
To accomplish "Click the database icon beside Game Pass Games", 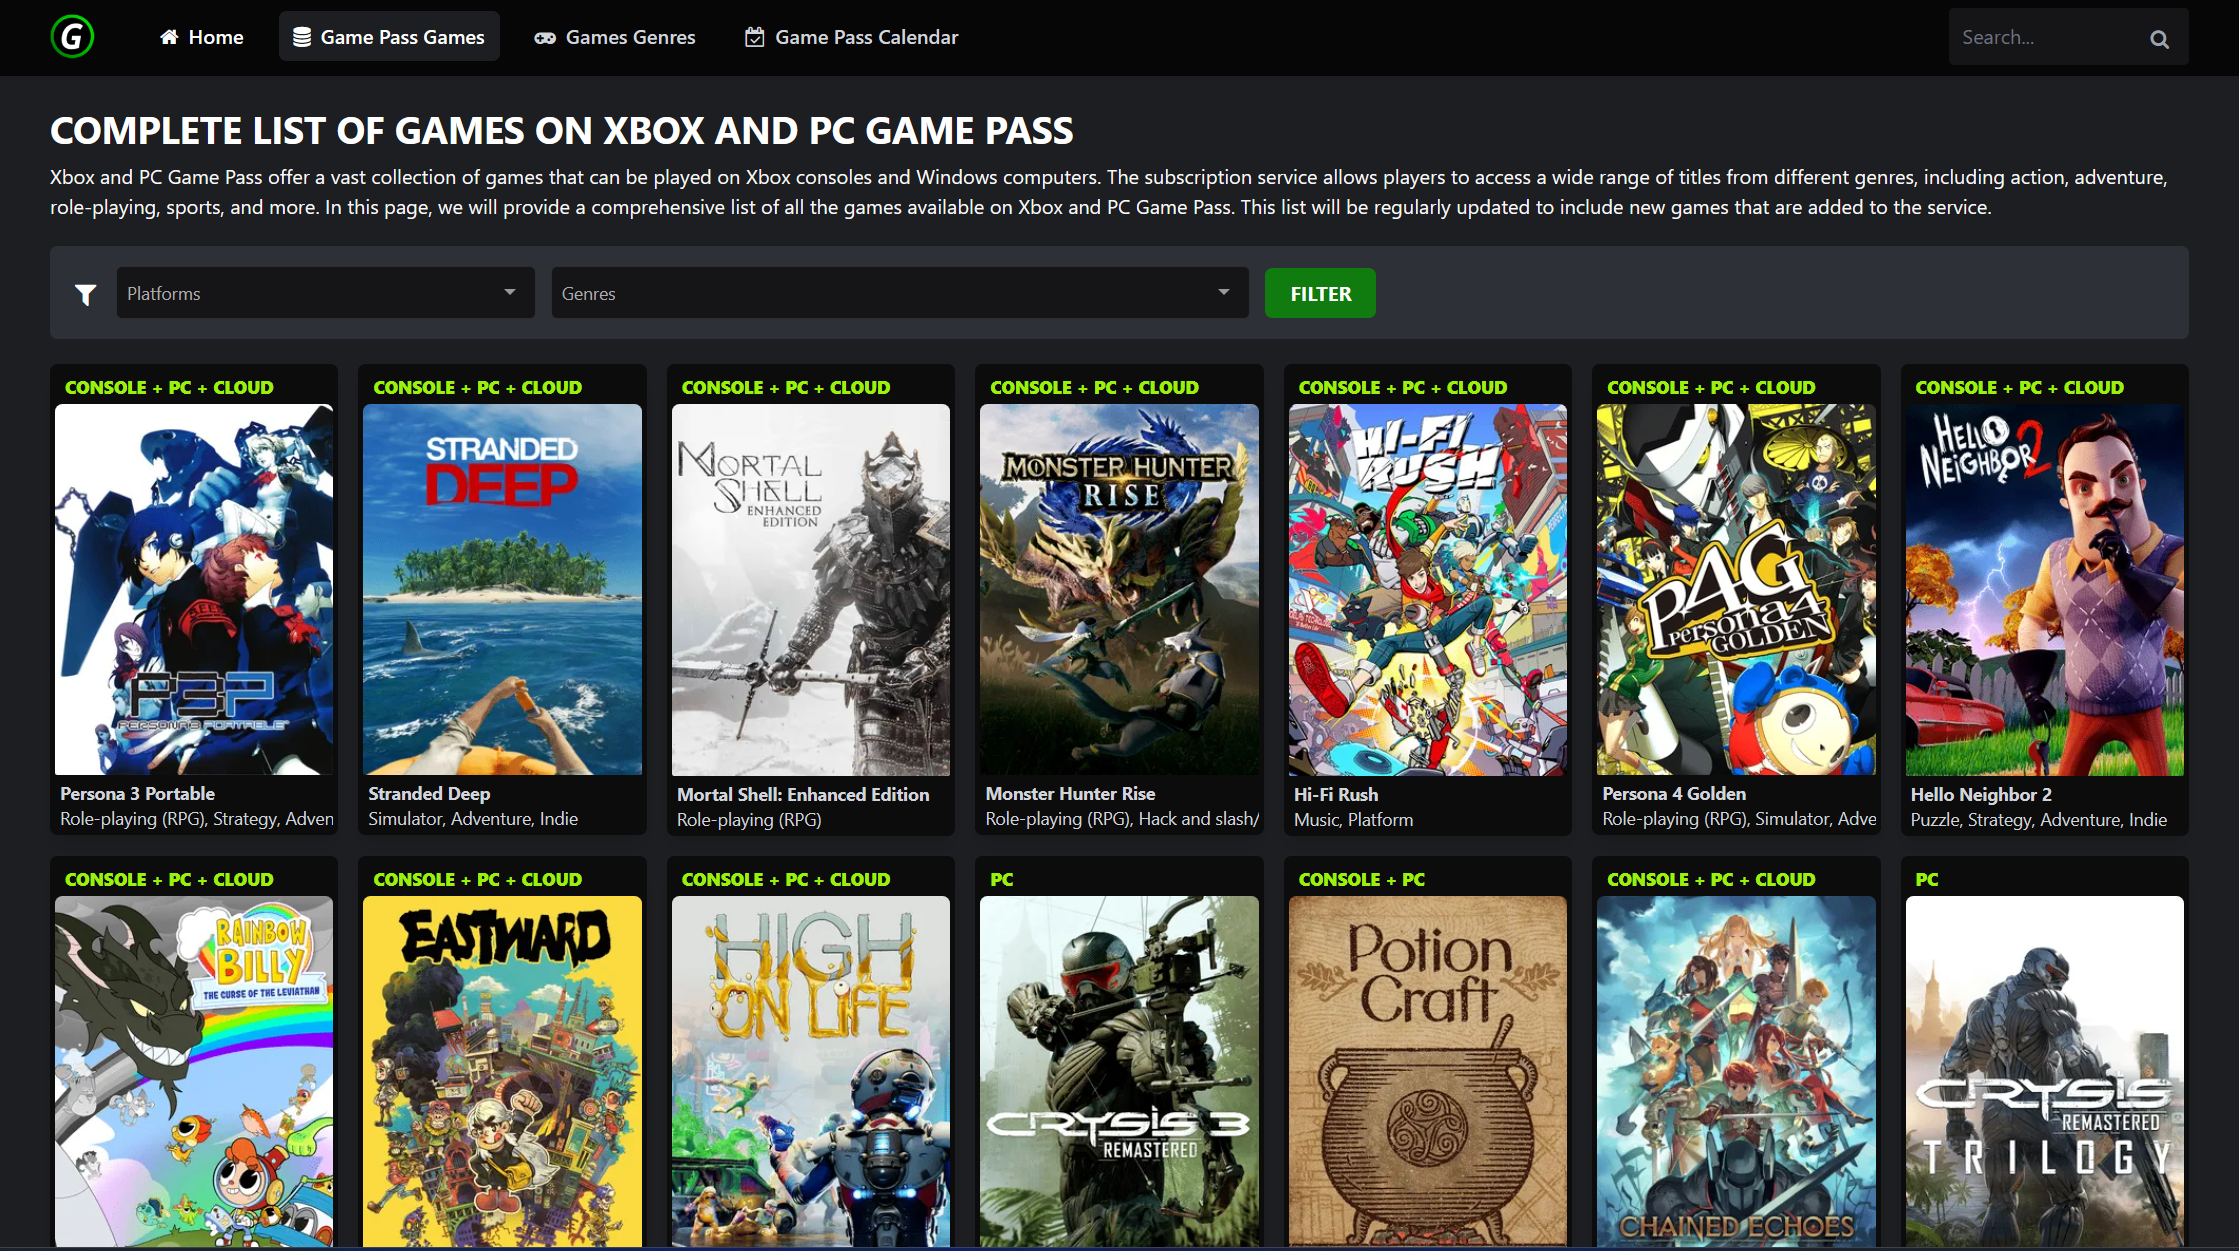I will (301, 37).
